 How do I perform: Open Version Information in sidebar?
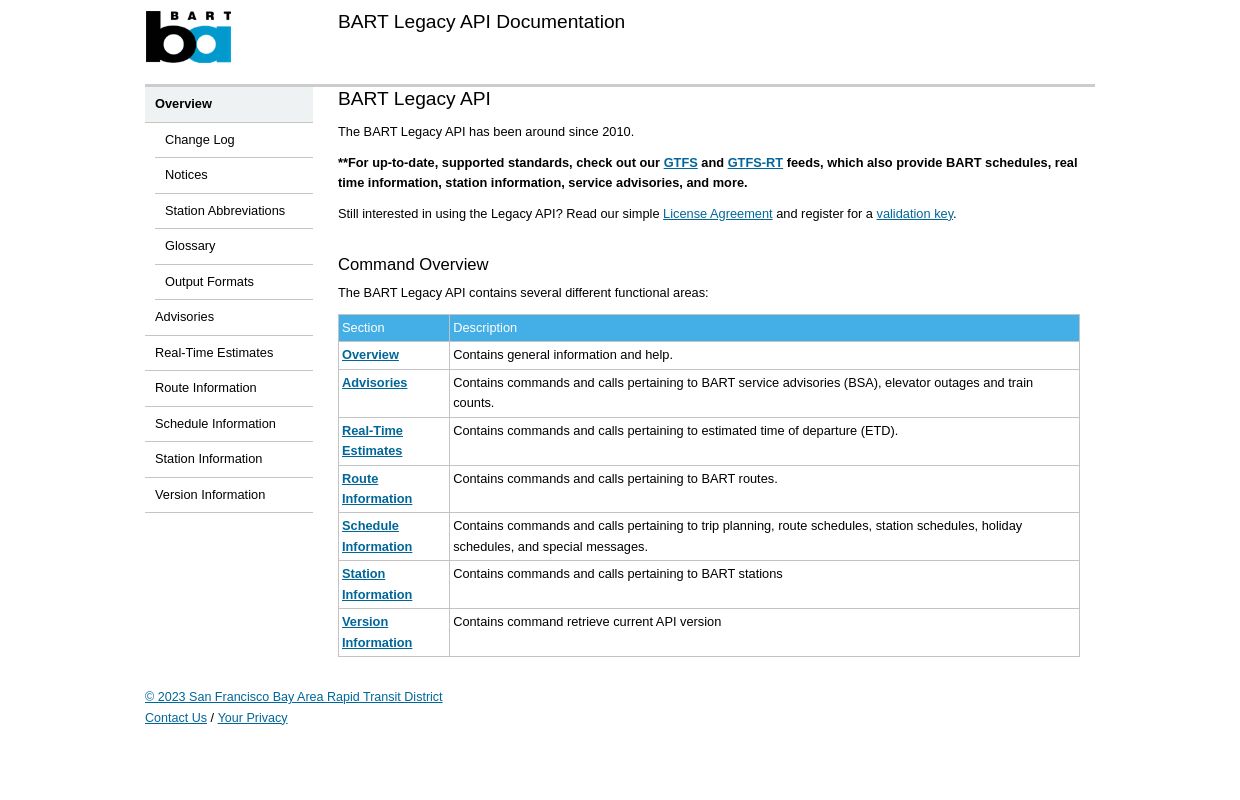[x=229, y=495]
